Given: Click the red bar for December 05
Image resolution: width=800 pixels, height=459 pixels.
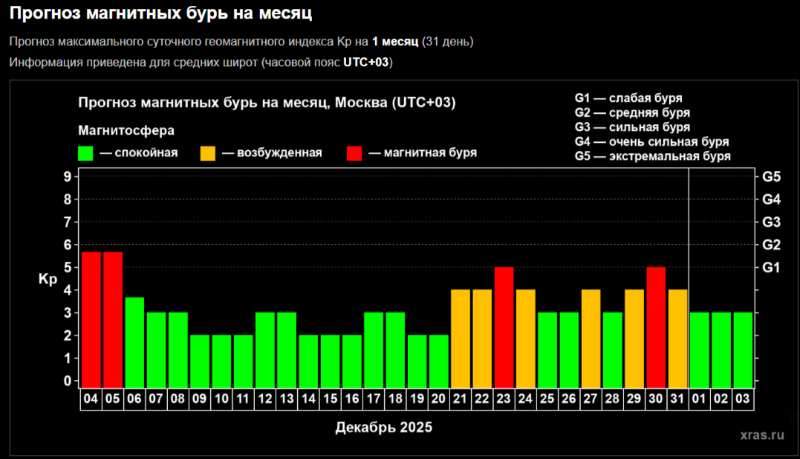Looking at the screenshot, I should point(113,320).
